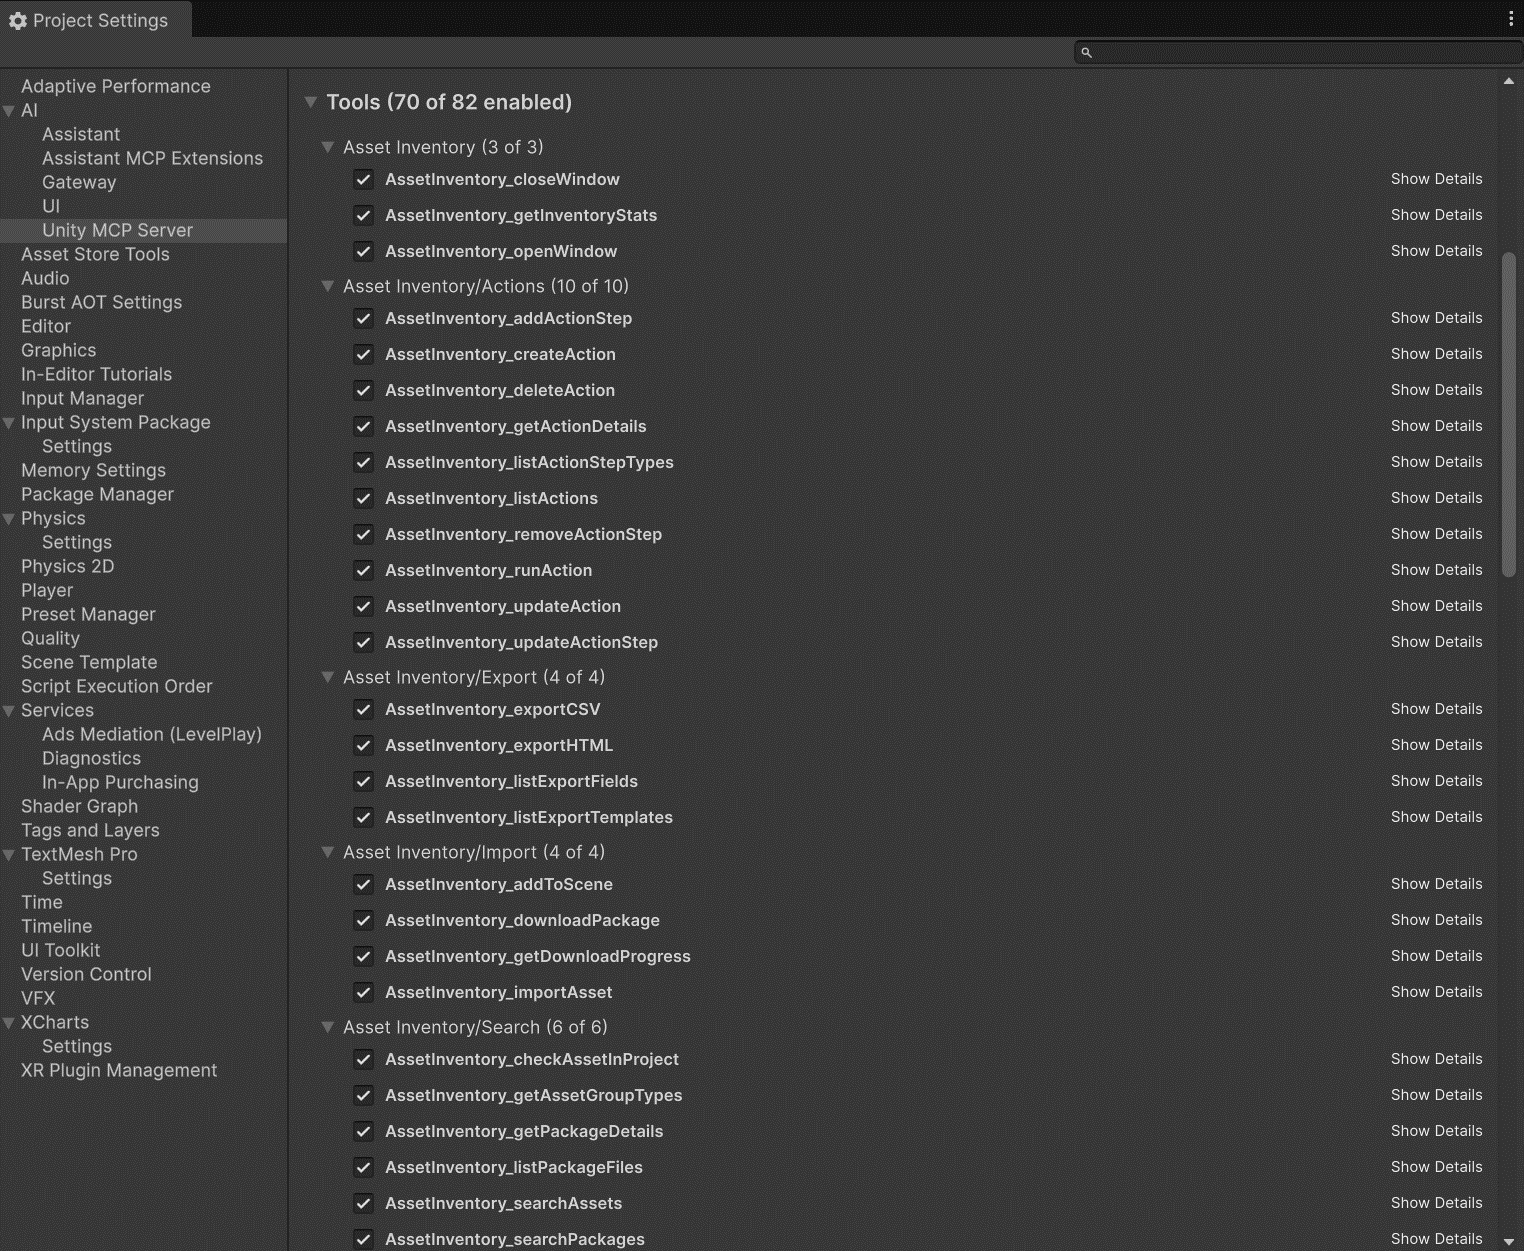Image resolution: width=1524 pixels, height=1251 pixels.
Task: Show details for AssetInventory_getActionDetails
Action: [1436, 426]
